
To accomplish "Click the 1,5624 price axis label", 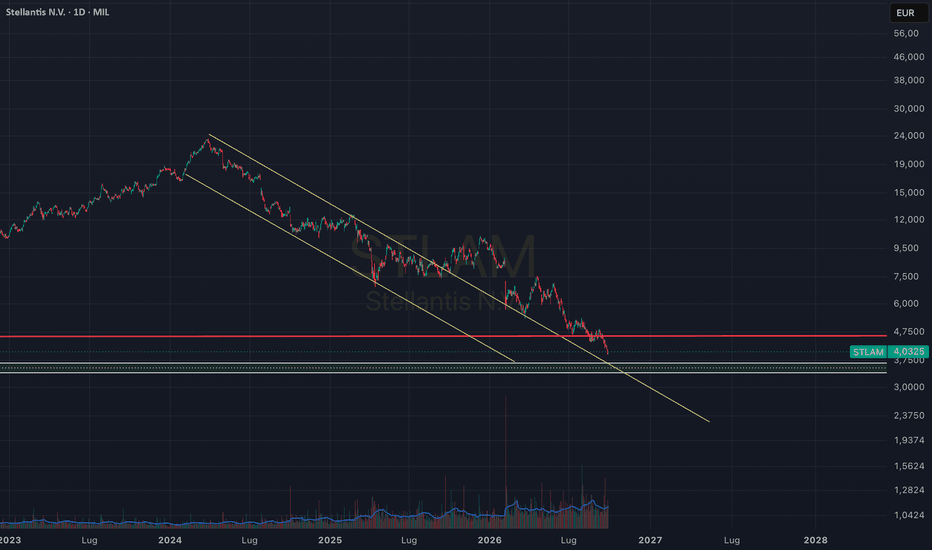I will tap(909, 466).
